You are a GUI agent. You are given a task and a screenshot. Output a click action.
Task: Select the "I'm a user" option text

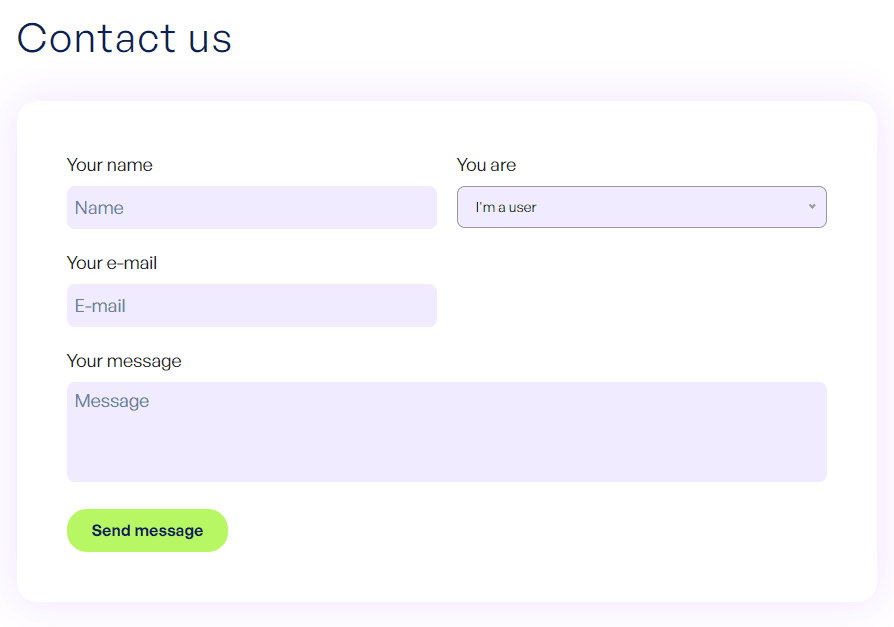[506, 208]
